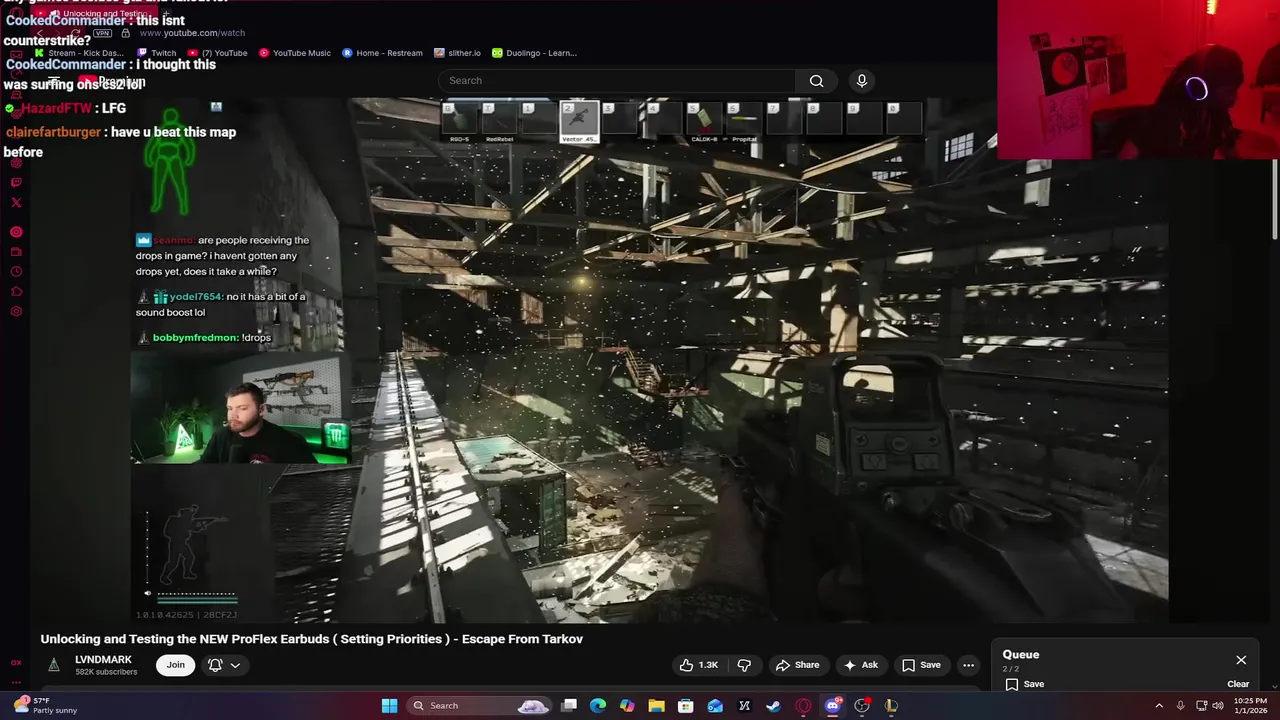Click the Escape From Tarkov video player
The height and width of the screenshot is (720, 1280).
coord(650,360)
